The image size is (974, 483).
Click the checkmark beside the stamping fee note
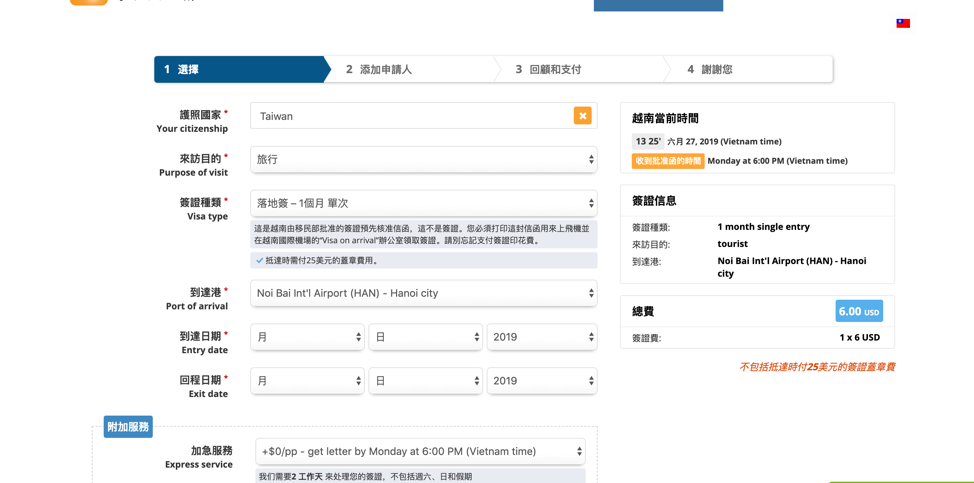(x=260, y=260)
